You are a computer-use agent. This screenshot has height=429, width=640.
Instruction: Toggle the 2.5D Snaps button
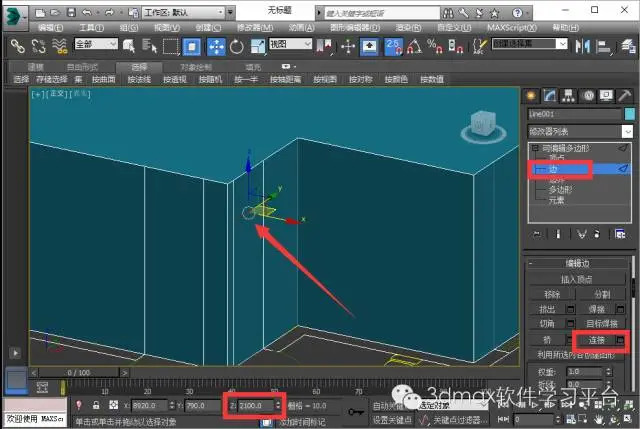tap(393, 46)
